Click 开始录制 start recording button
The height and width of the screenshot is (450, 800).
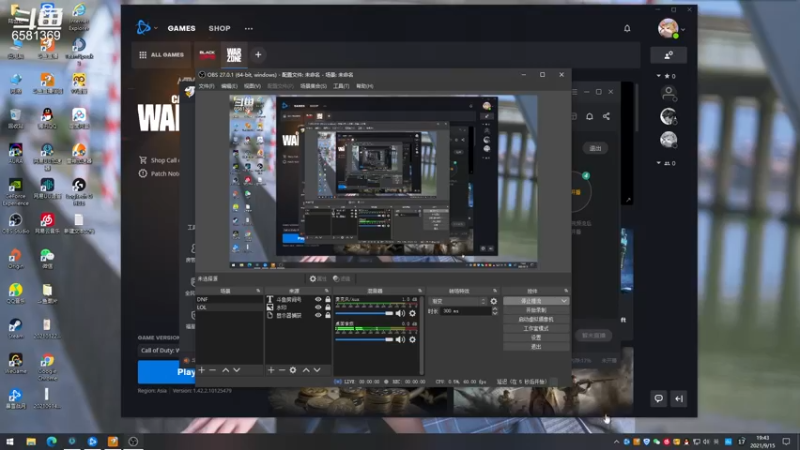pyautogui.click(x=536, y=310)
